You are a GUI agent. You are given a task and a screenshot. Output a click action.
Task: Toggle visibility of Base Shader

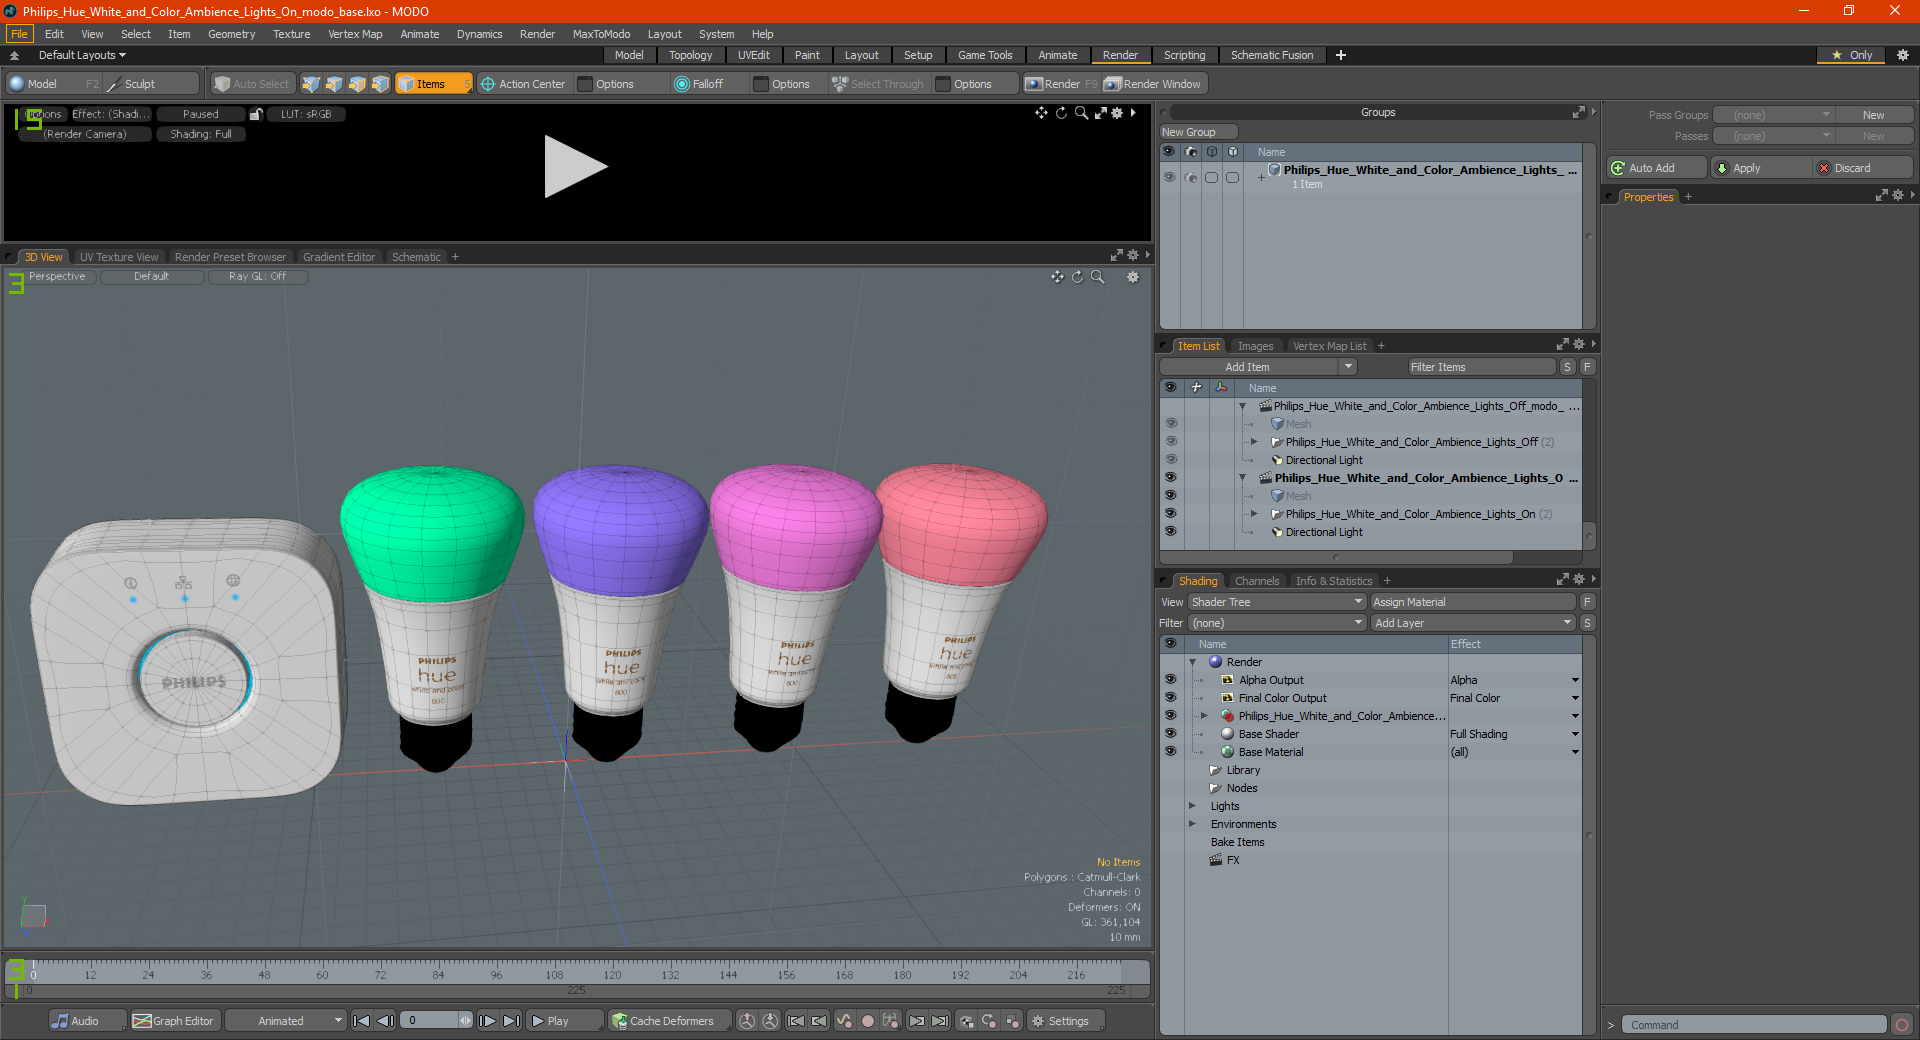(x=1170, y=734)
